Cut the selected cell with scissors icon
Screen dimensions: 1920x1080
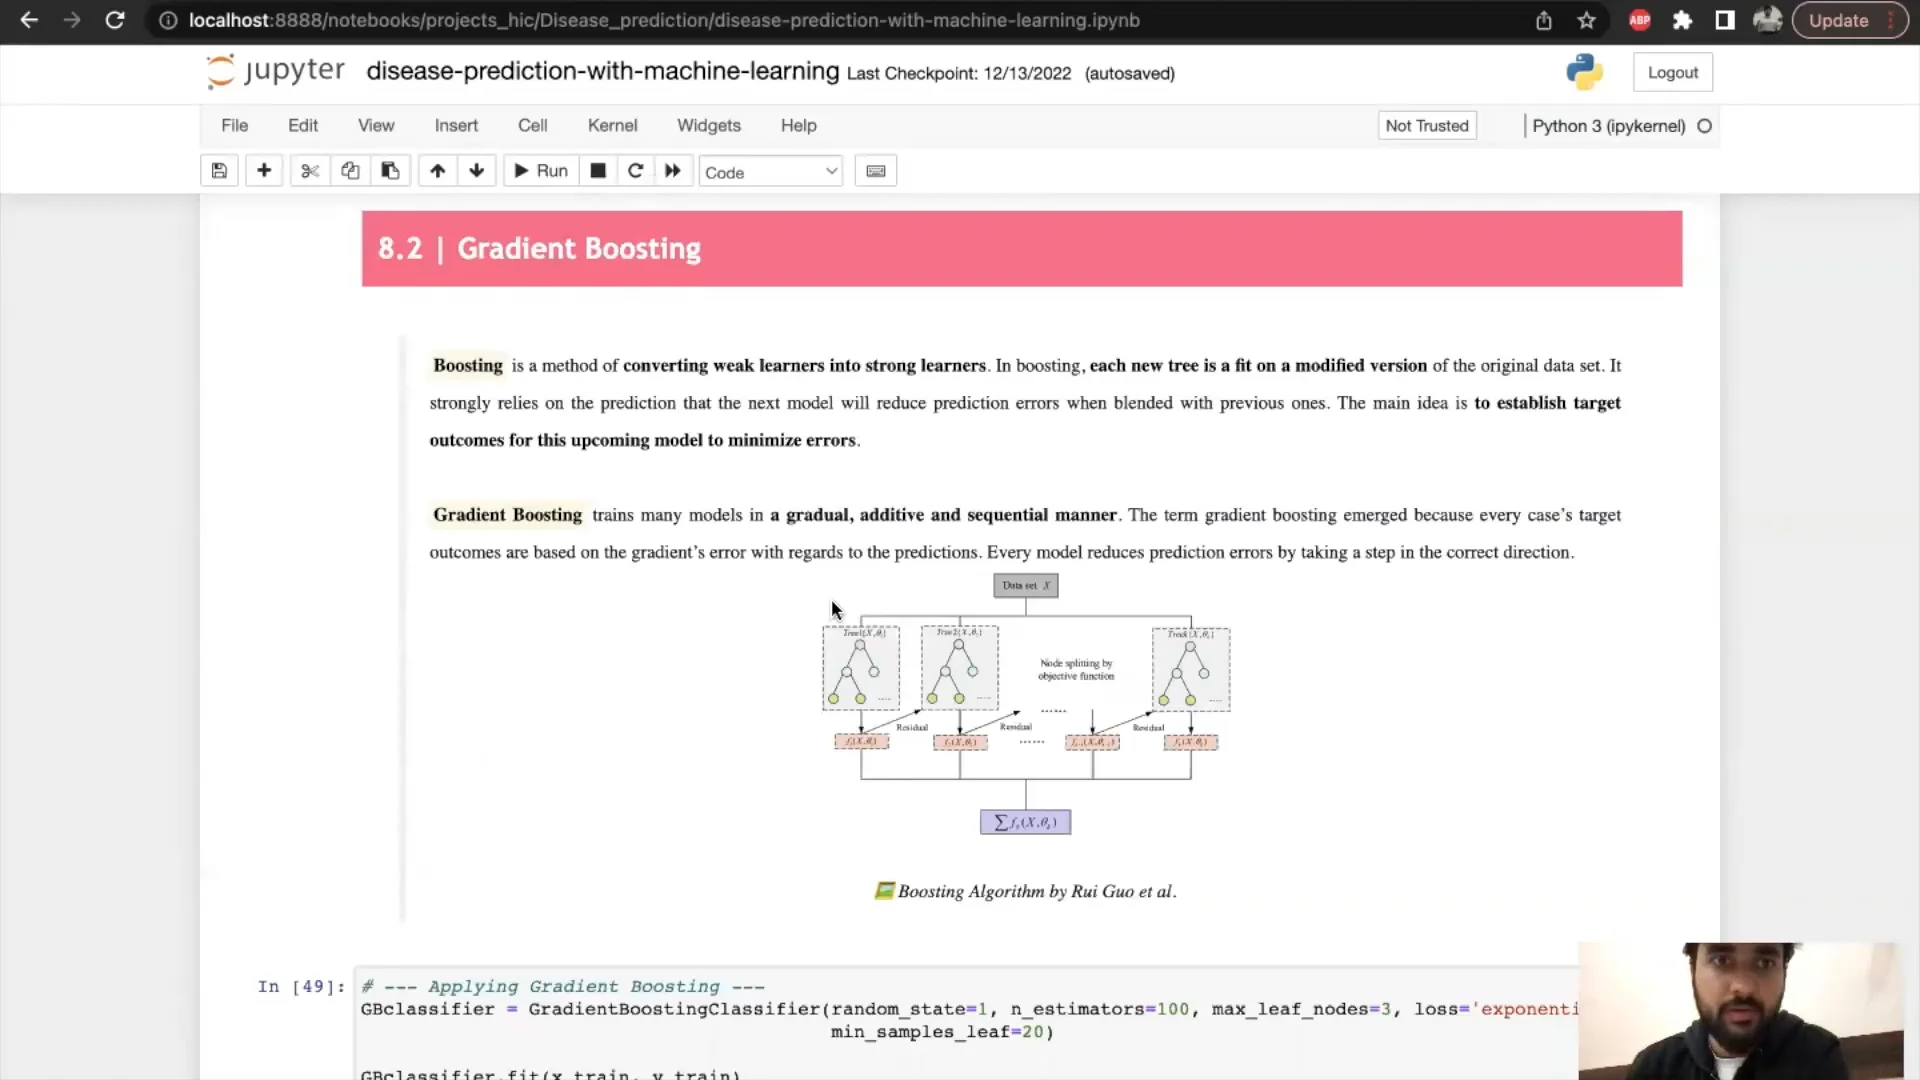(x=309, y=170)
